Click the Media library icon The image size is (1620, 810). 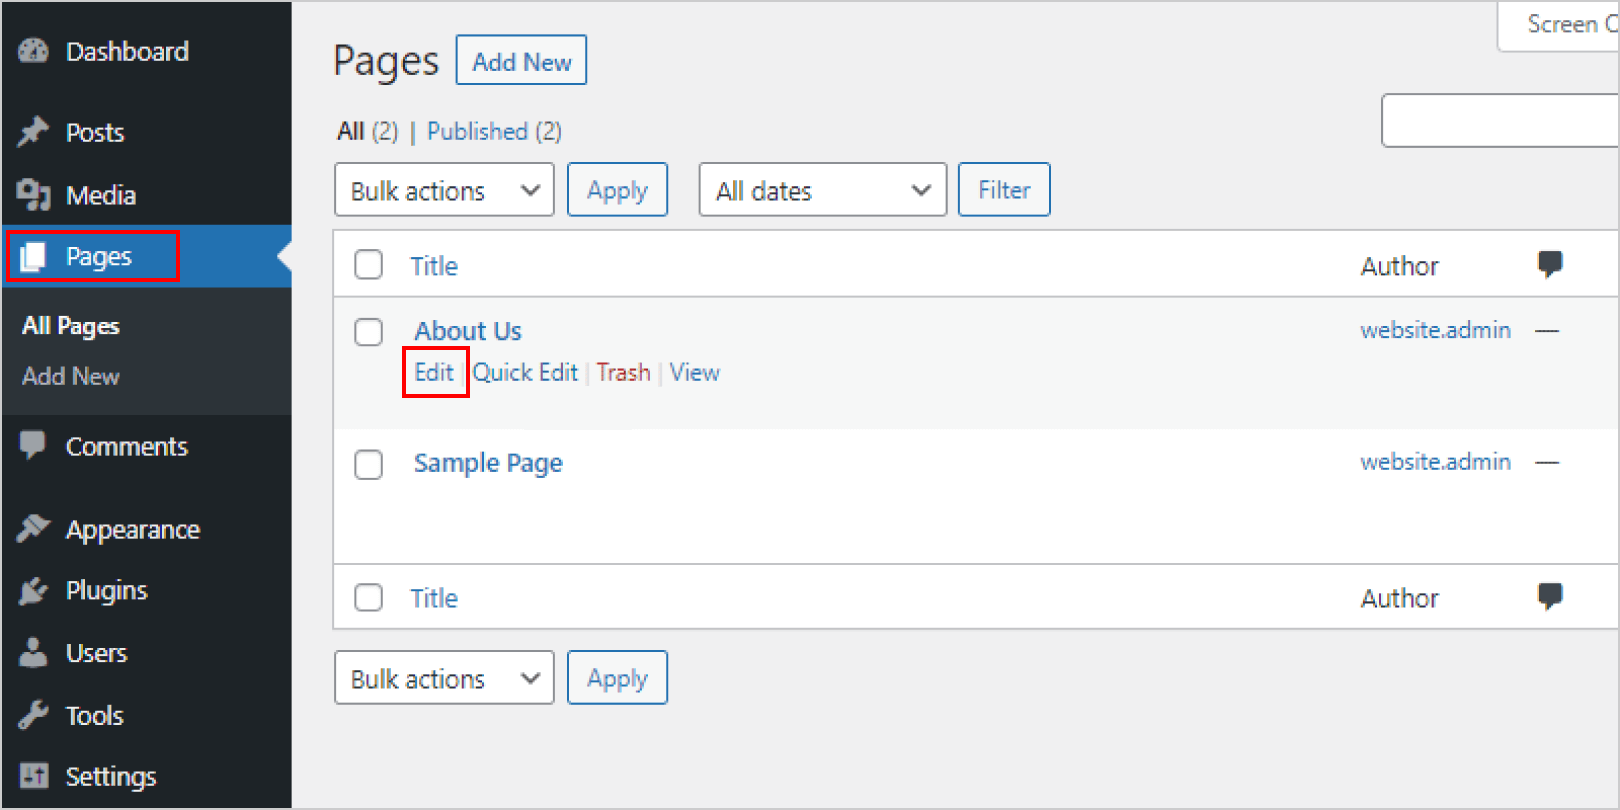pyautogui.click(x=33, y=195)
